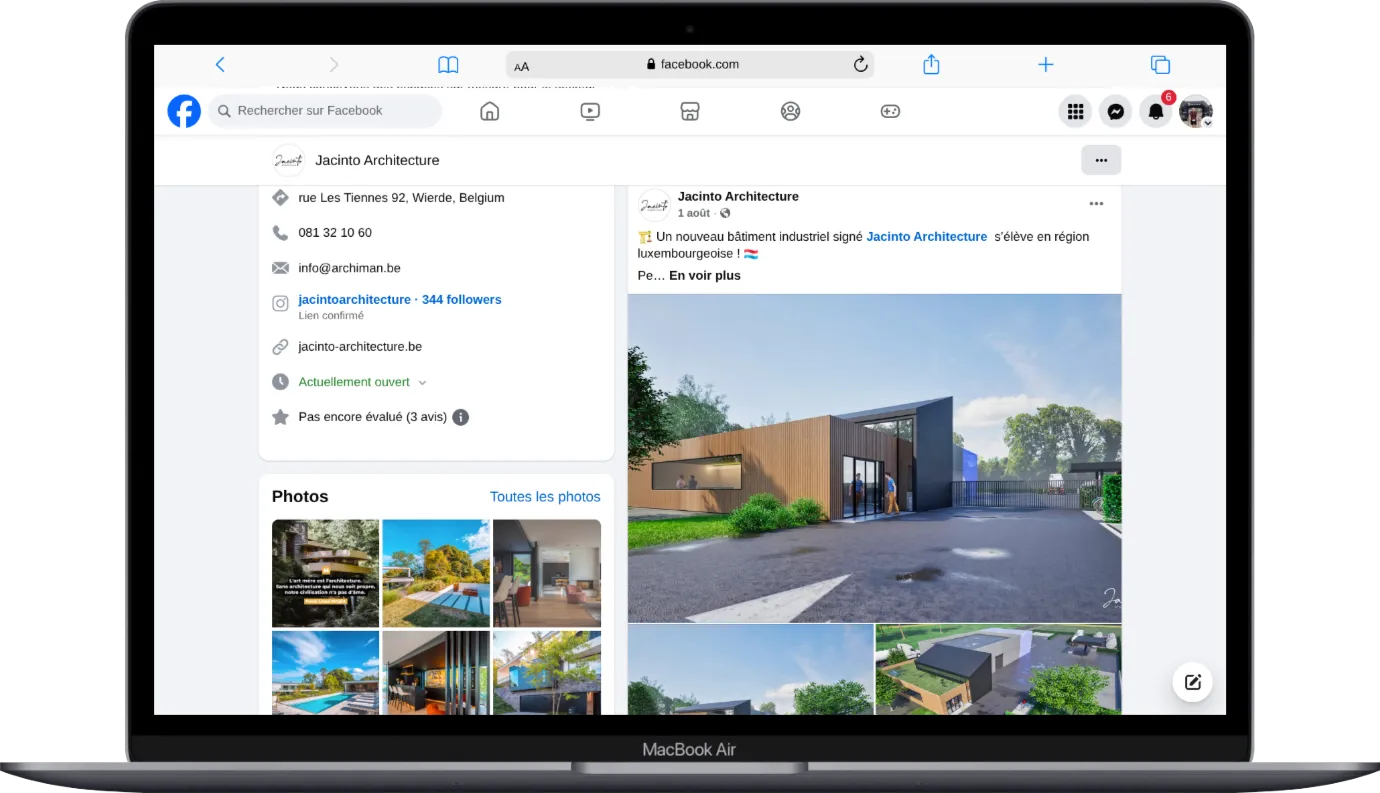Click new message compose floating button
The width and height of the screenshot is (1380, 793).
point(1192,682)
